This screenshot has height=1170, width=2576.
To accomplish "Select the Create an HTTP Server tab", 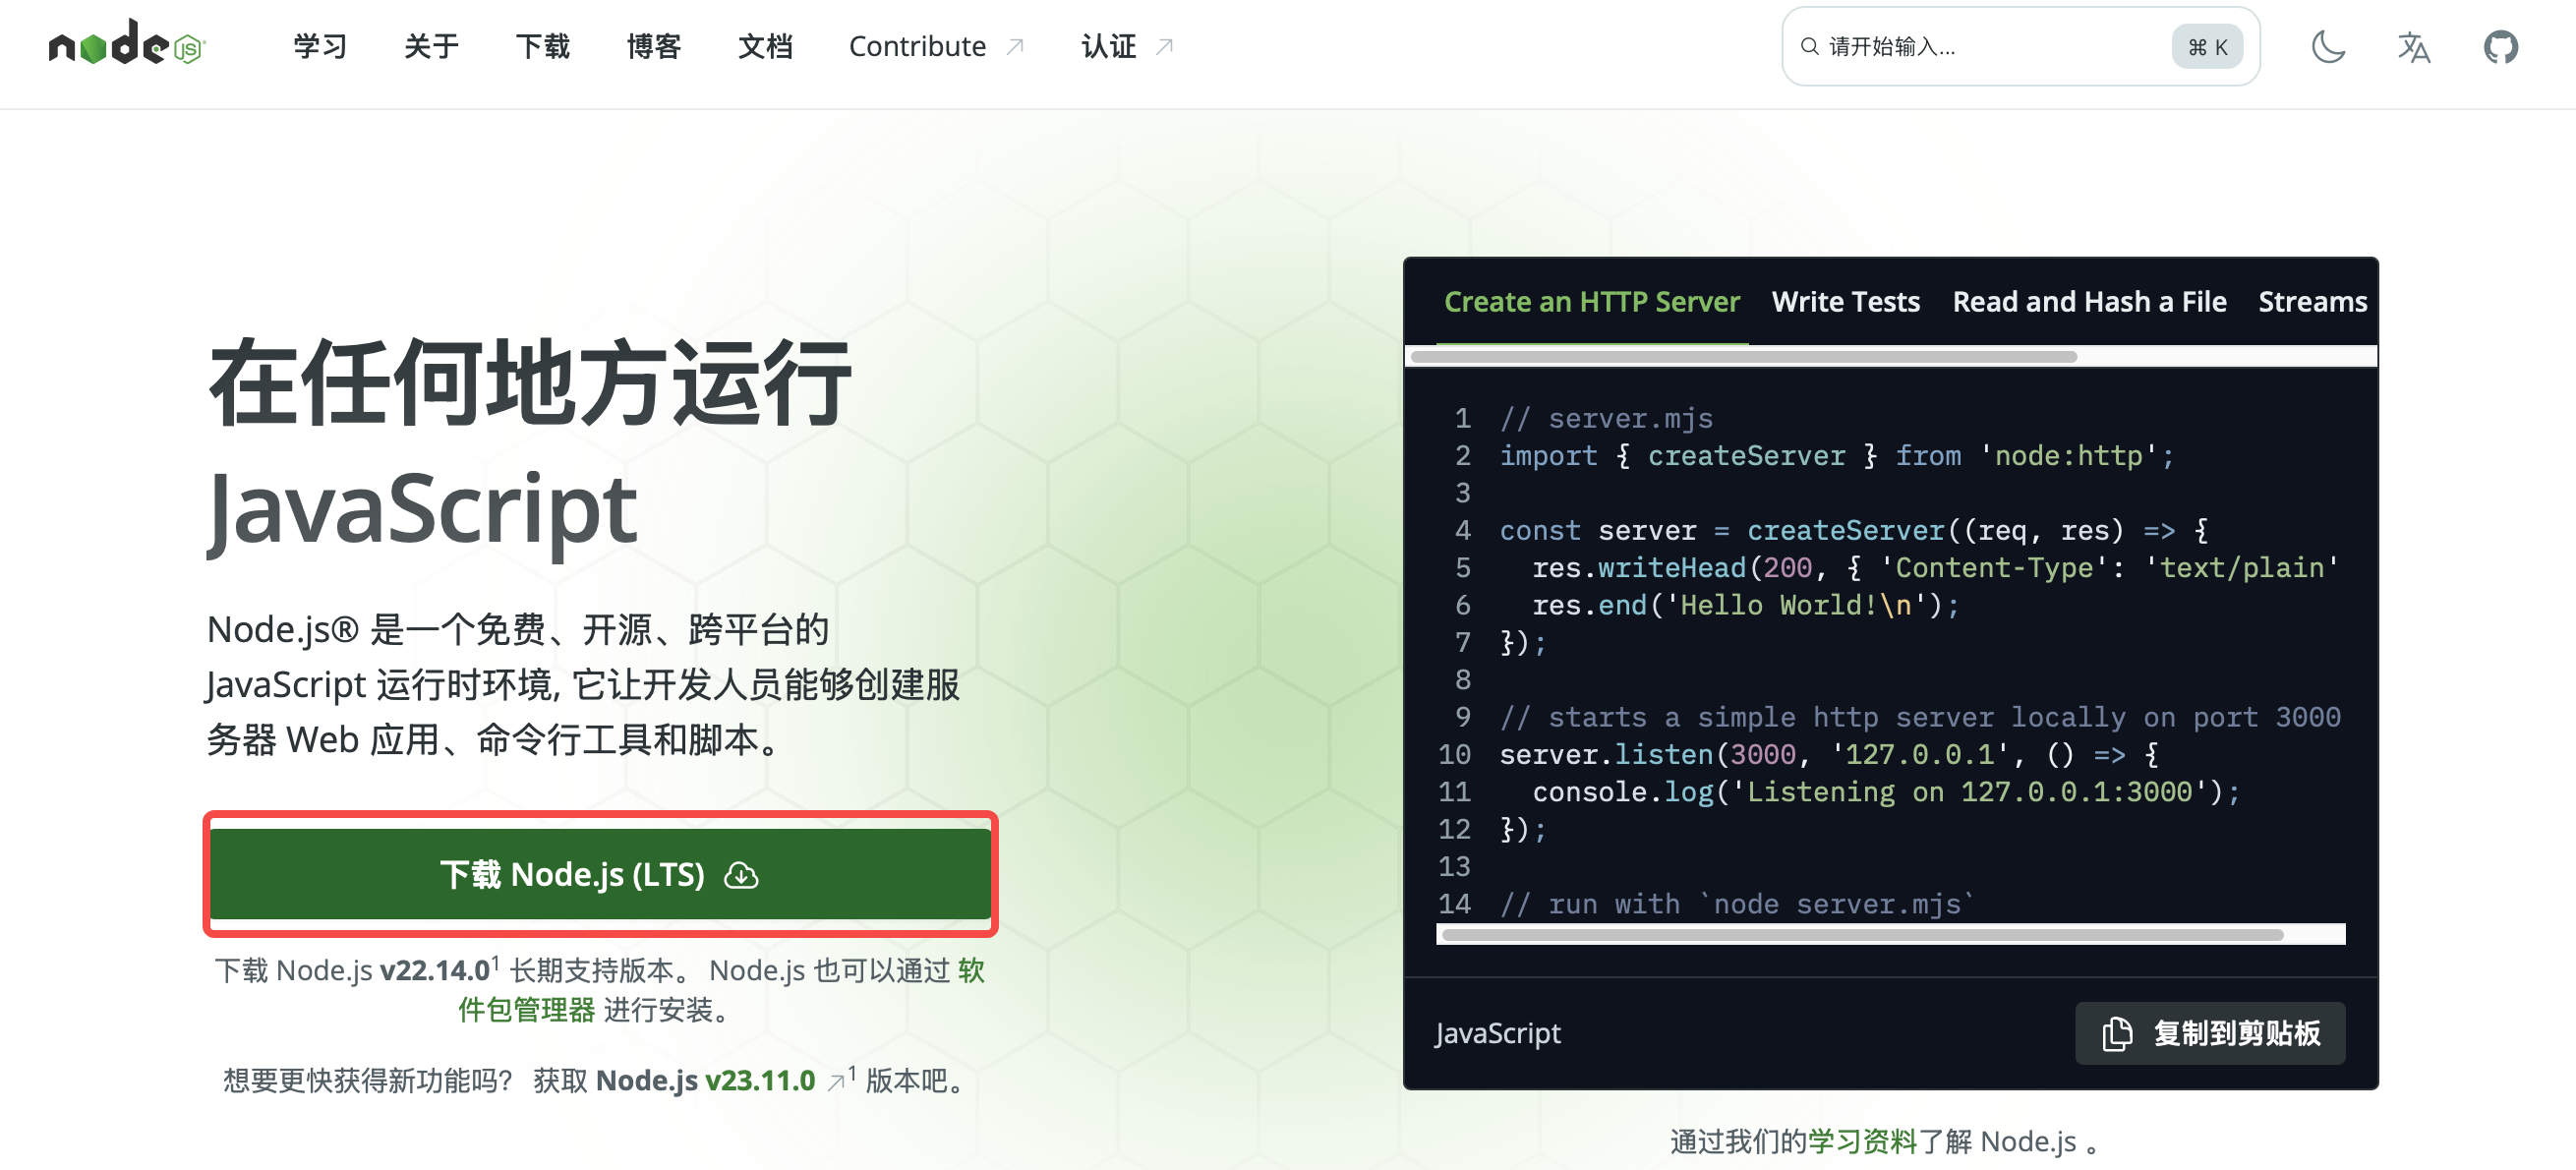I will pyautogui.click(x=1591, y=302).
